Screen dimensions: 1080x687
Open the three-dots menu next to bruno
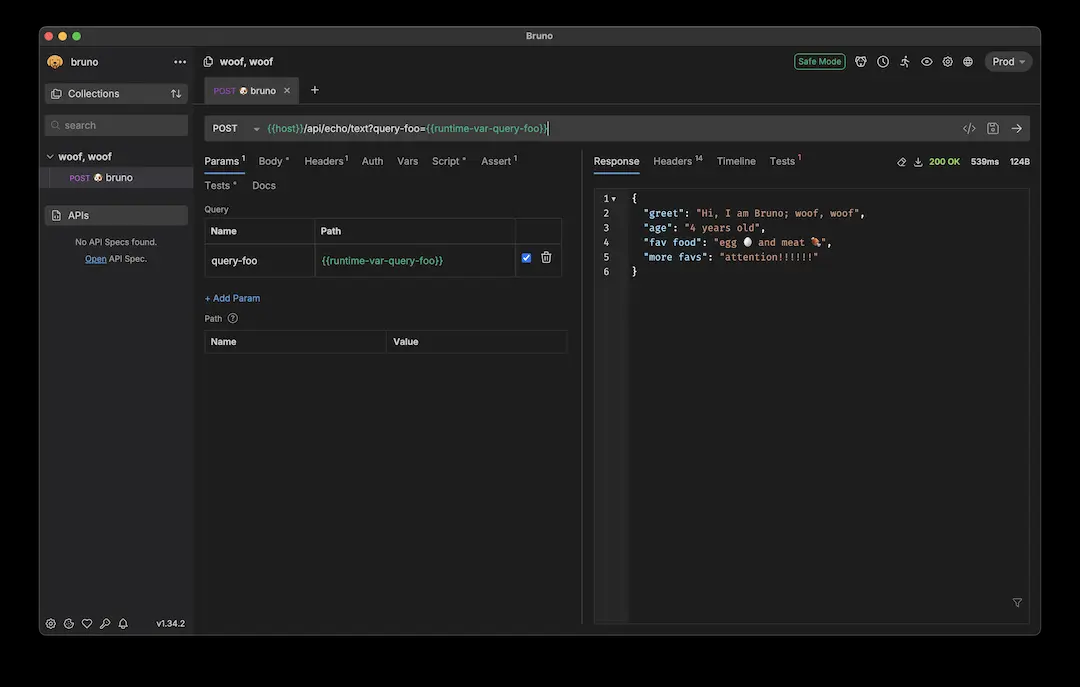tap(180, 62)
